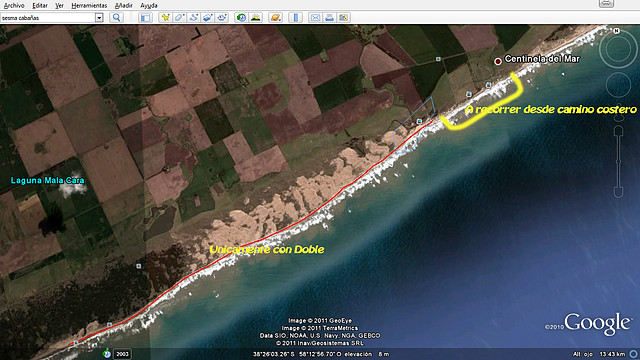Viewport: 640px width, 360px height.
Task: Click the record a tour icon
Action: (x=222, y=18)
